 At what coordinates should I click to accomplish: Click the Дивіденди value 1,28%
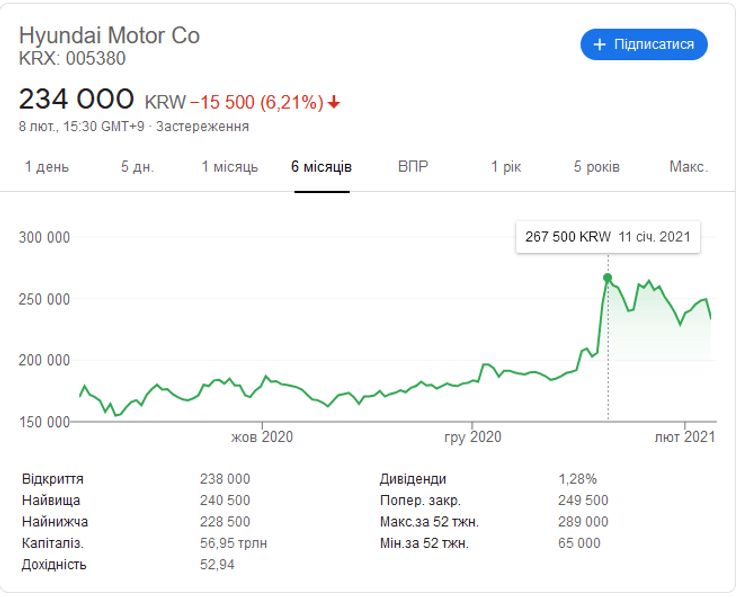pos(576,479)
